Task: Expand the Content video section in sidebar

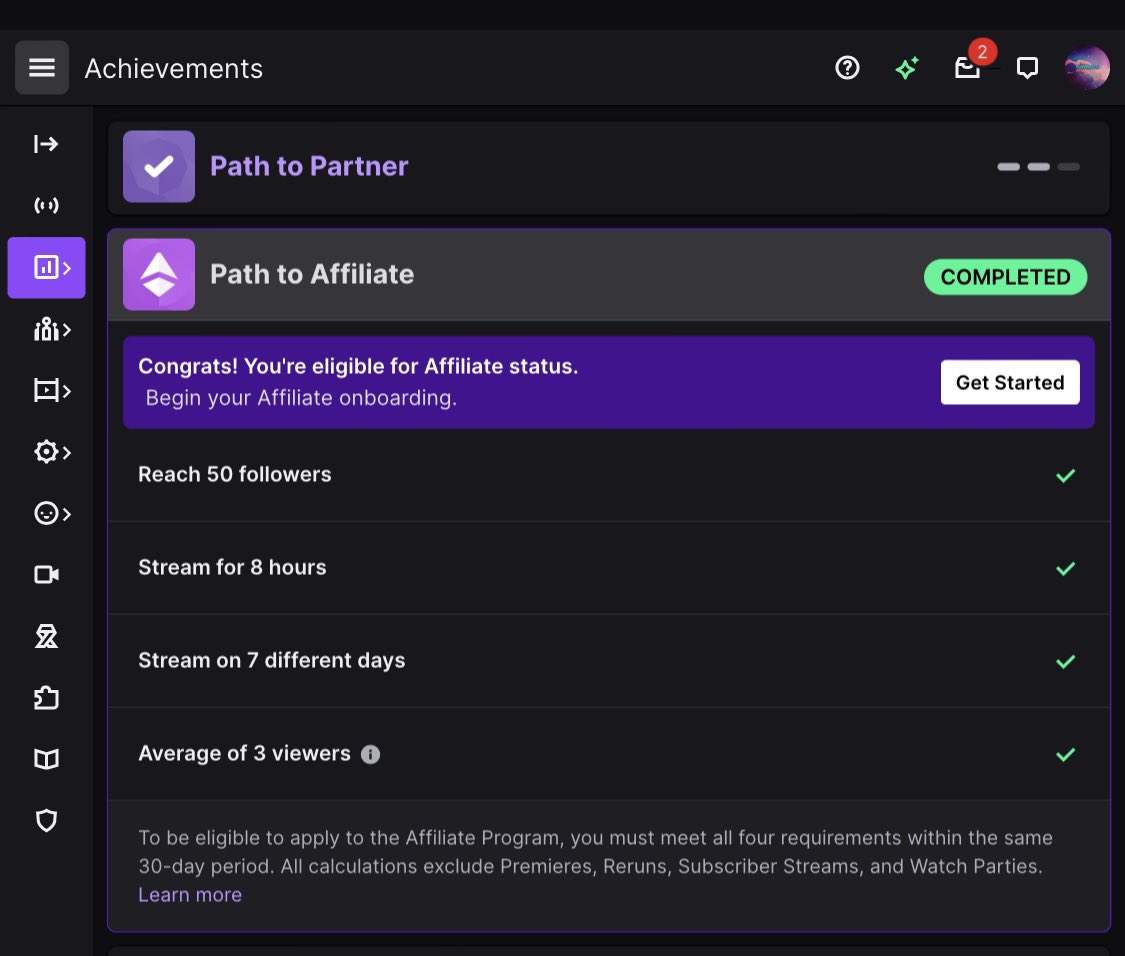Action: tap(52, 391)
